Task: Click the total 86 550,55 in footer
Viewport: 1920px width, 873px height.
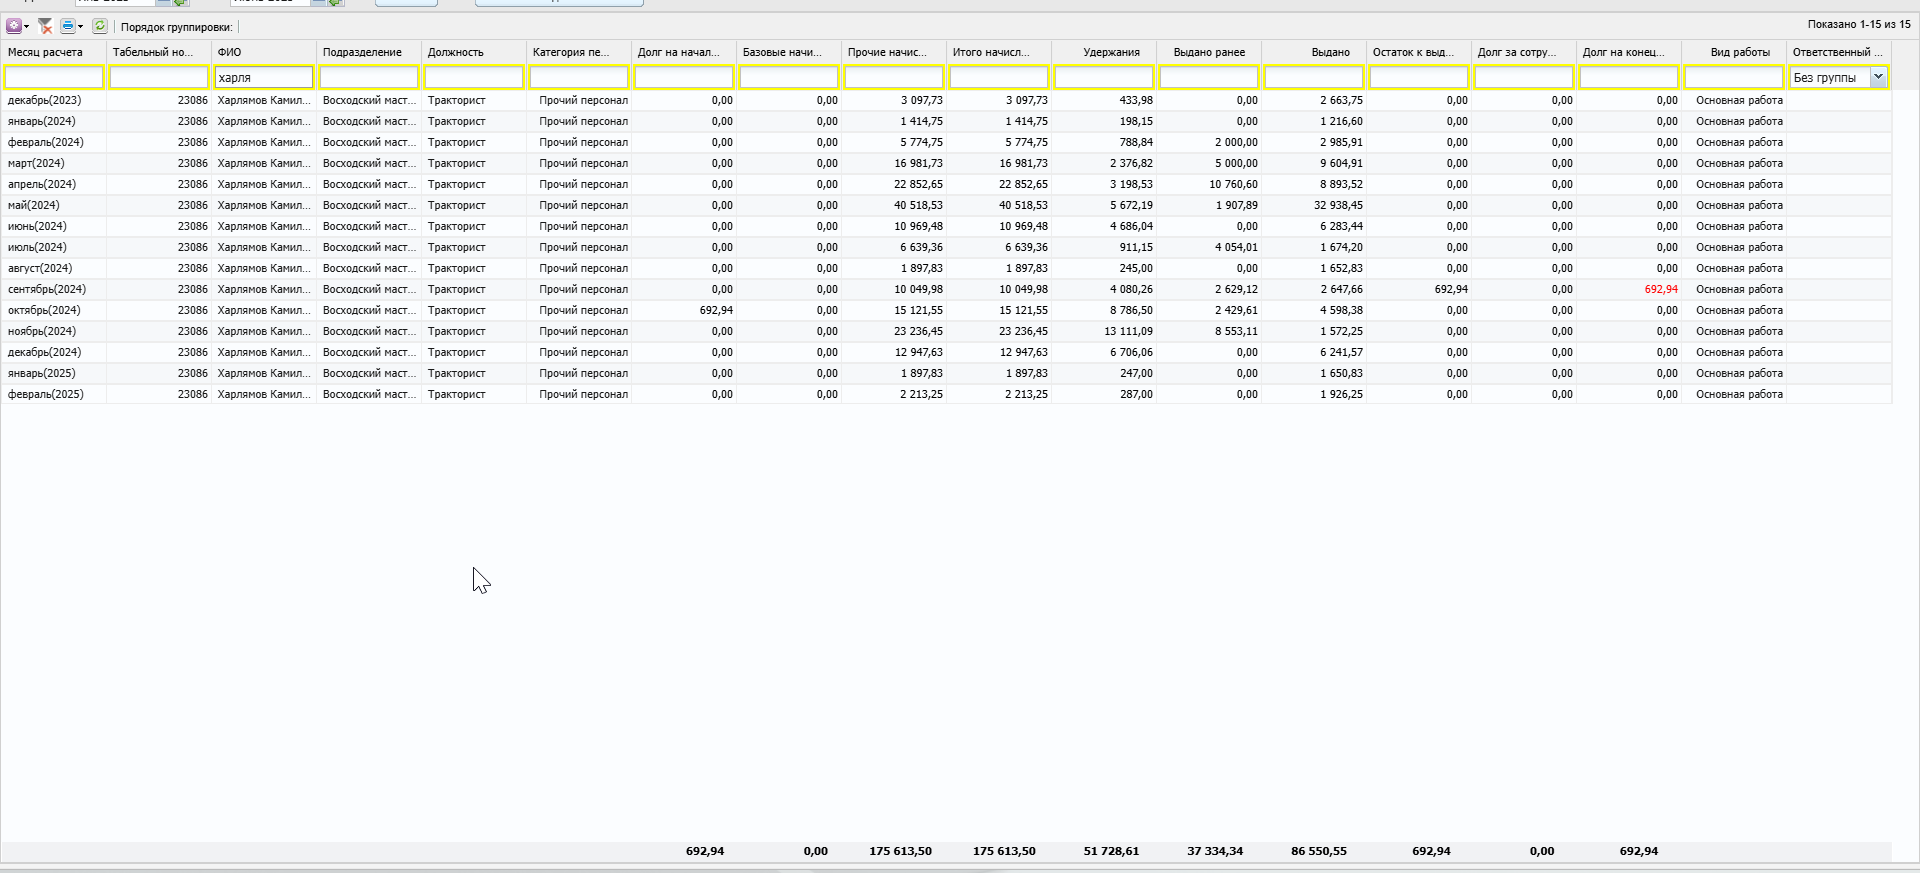Action: [1319, 851]
